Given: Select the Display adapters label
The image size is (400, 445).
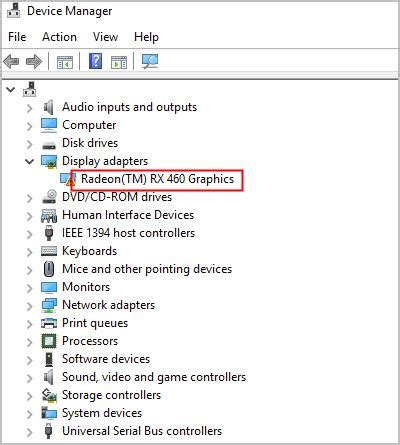Looking at the screenshot, I should tap(105, 161).
